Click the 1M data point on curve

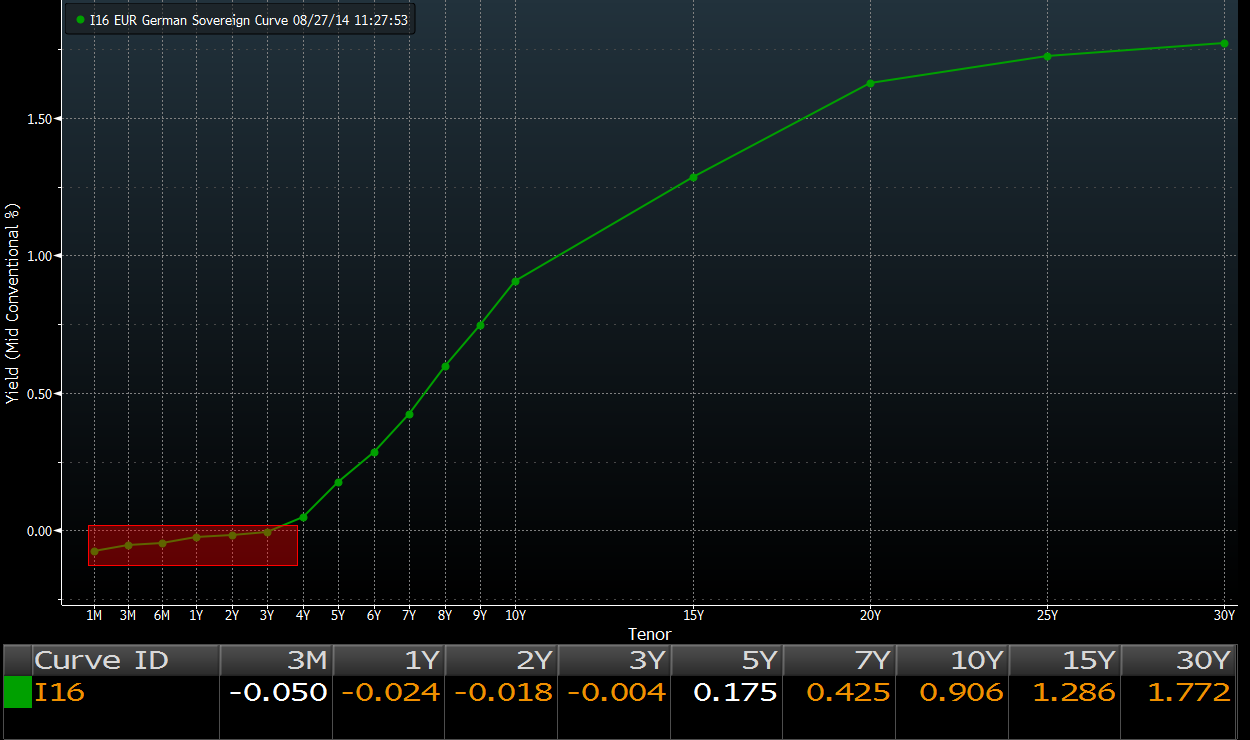(94, 551)
